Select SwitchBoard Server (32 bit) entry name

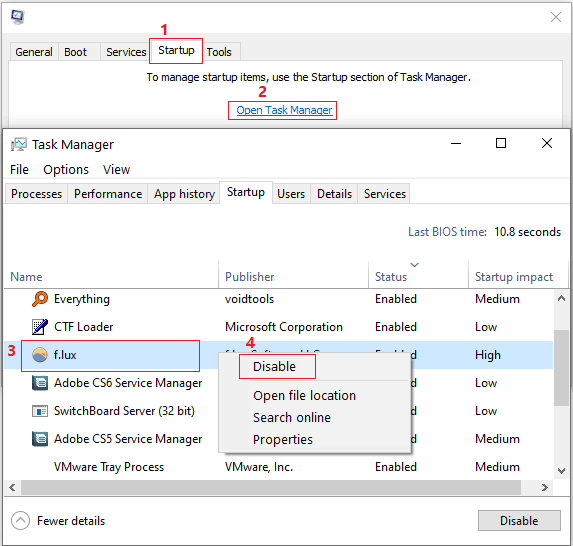(x=124, y=411)
